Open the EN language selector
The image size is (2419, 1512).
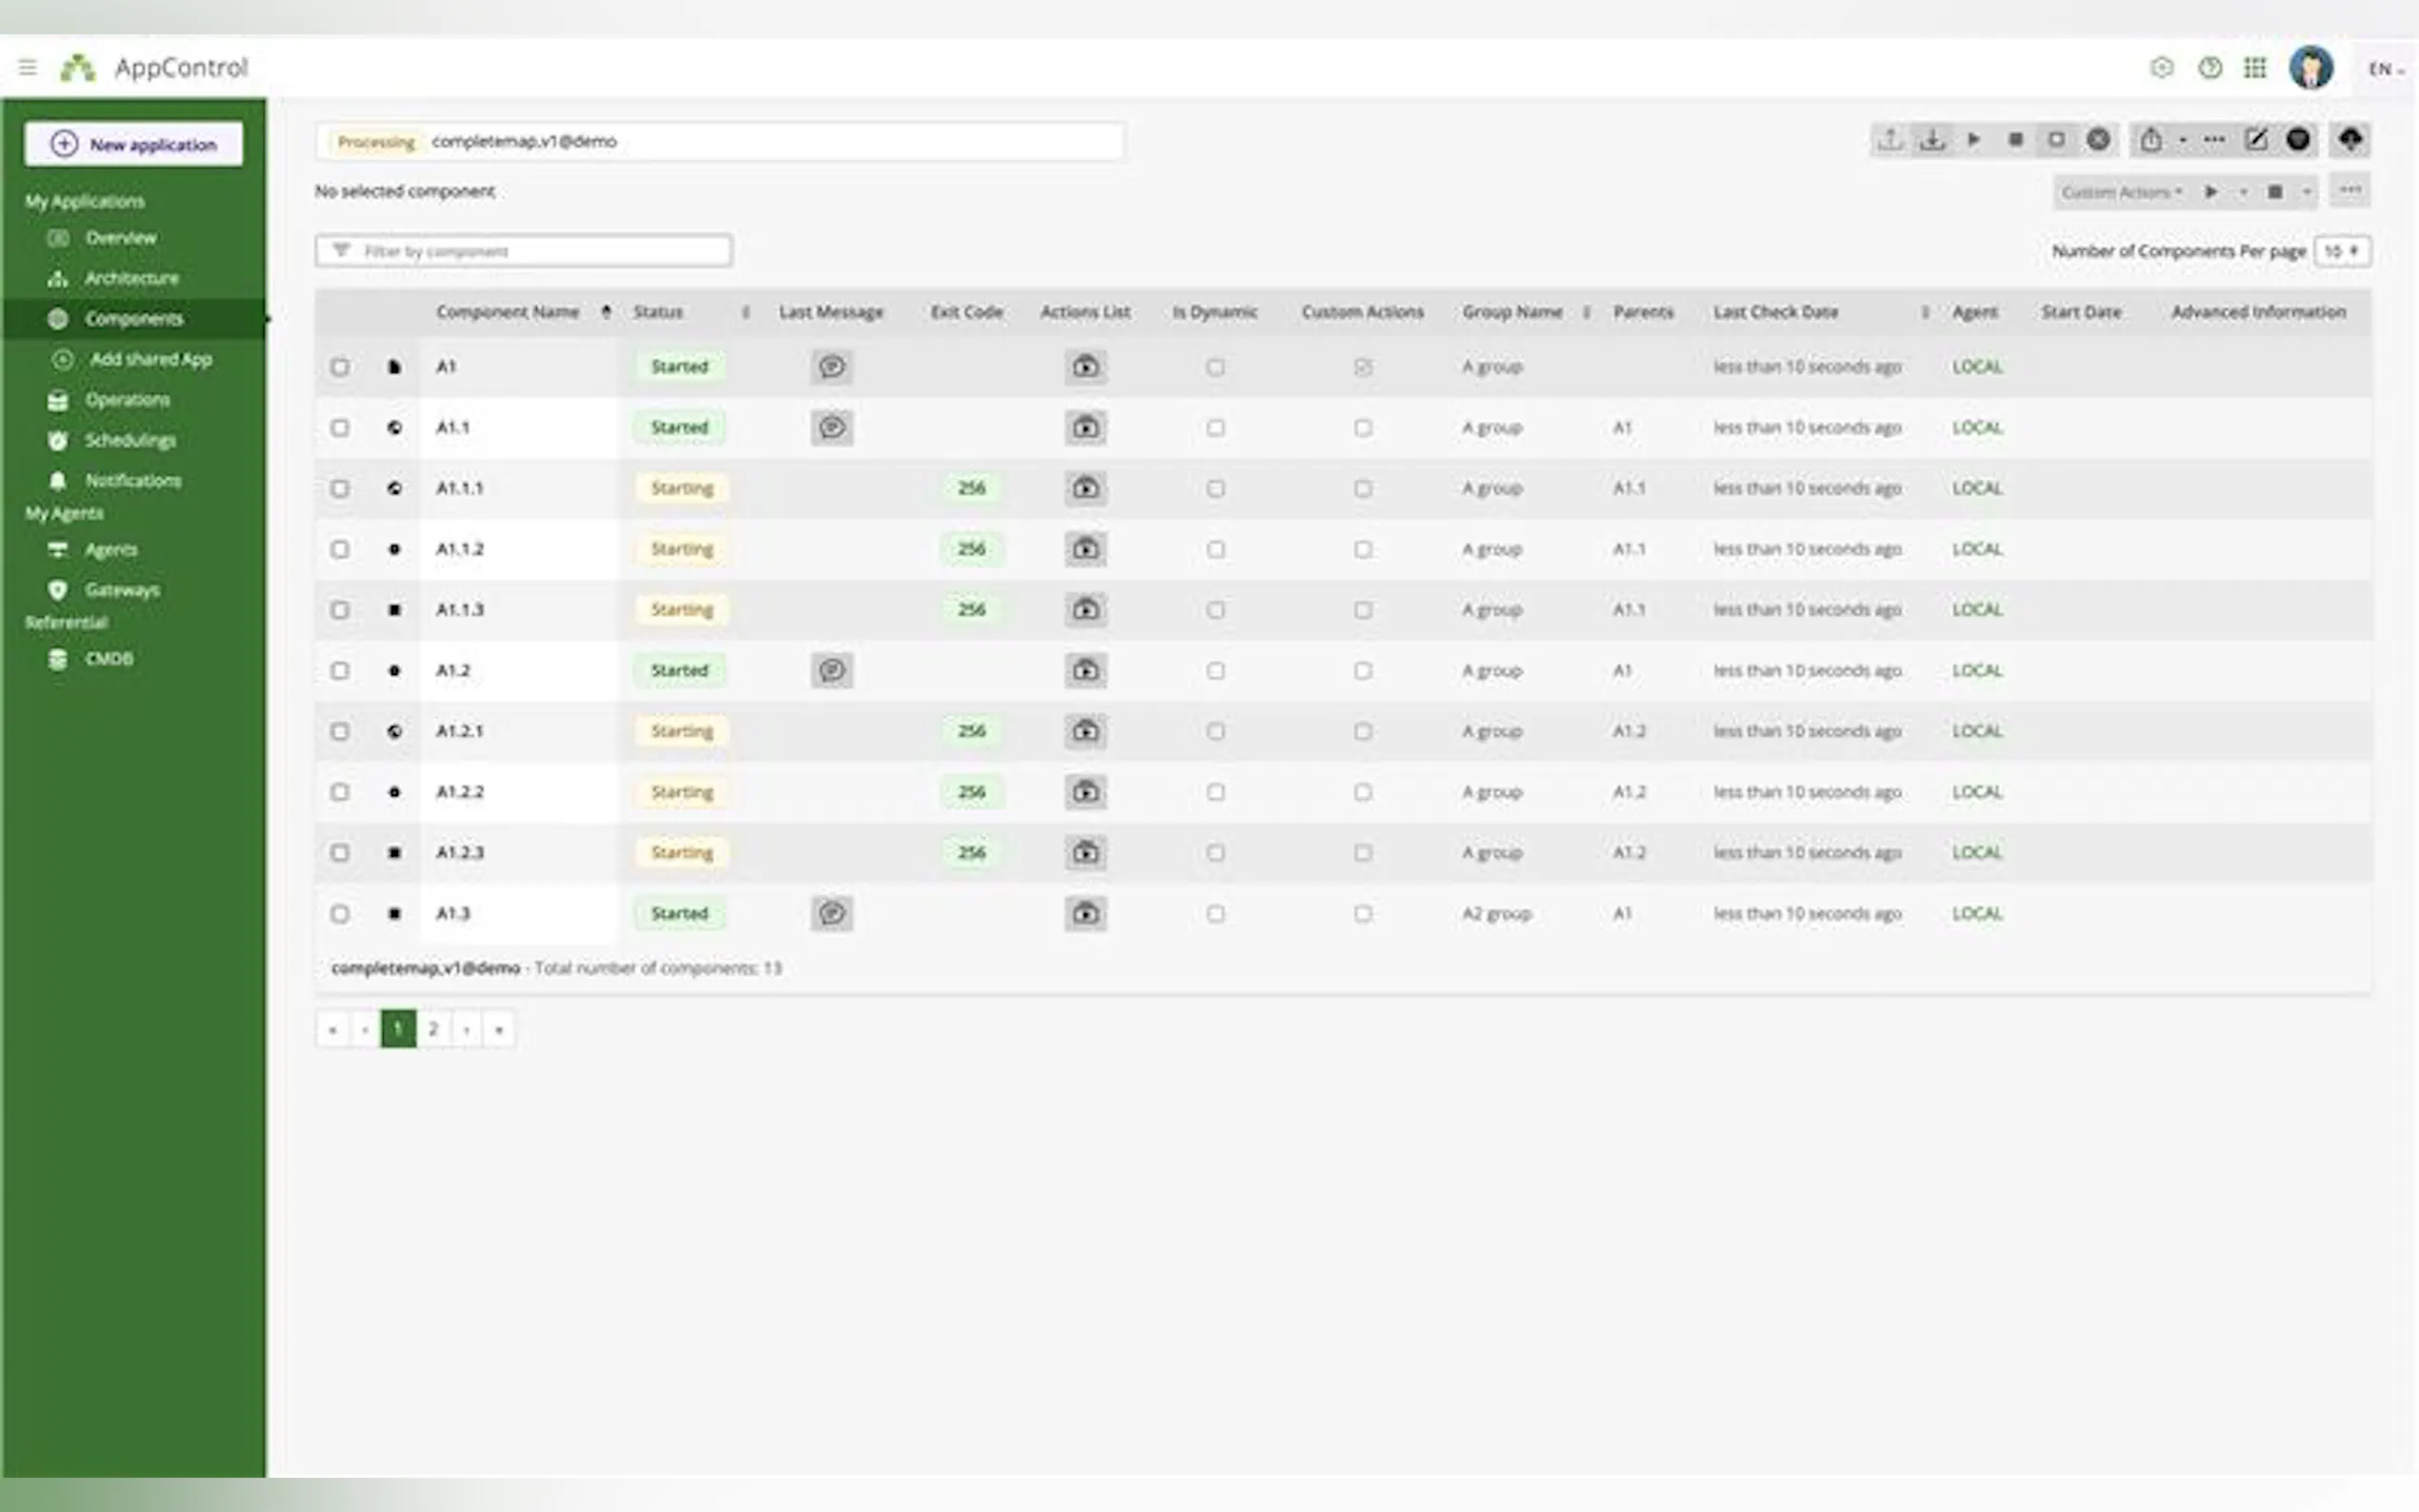[2385, 69]
